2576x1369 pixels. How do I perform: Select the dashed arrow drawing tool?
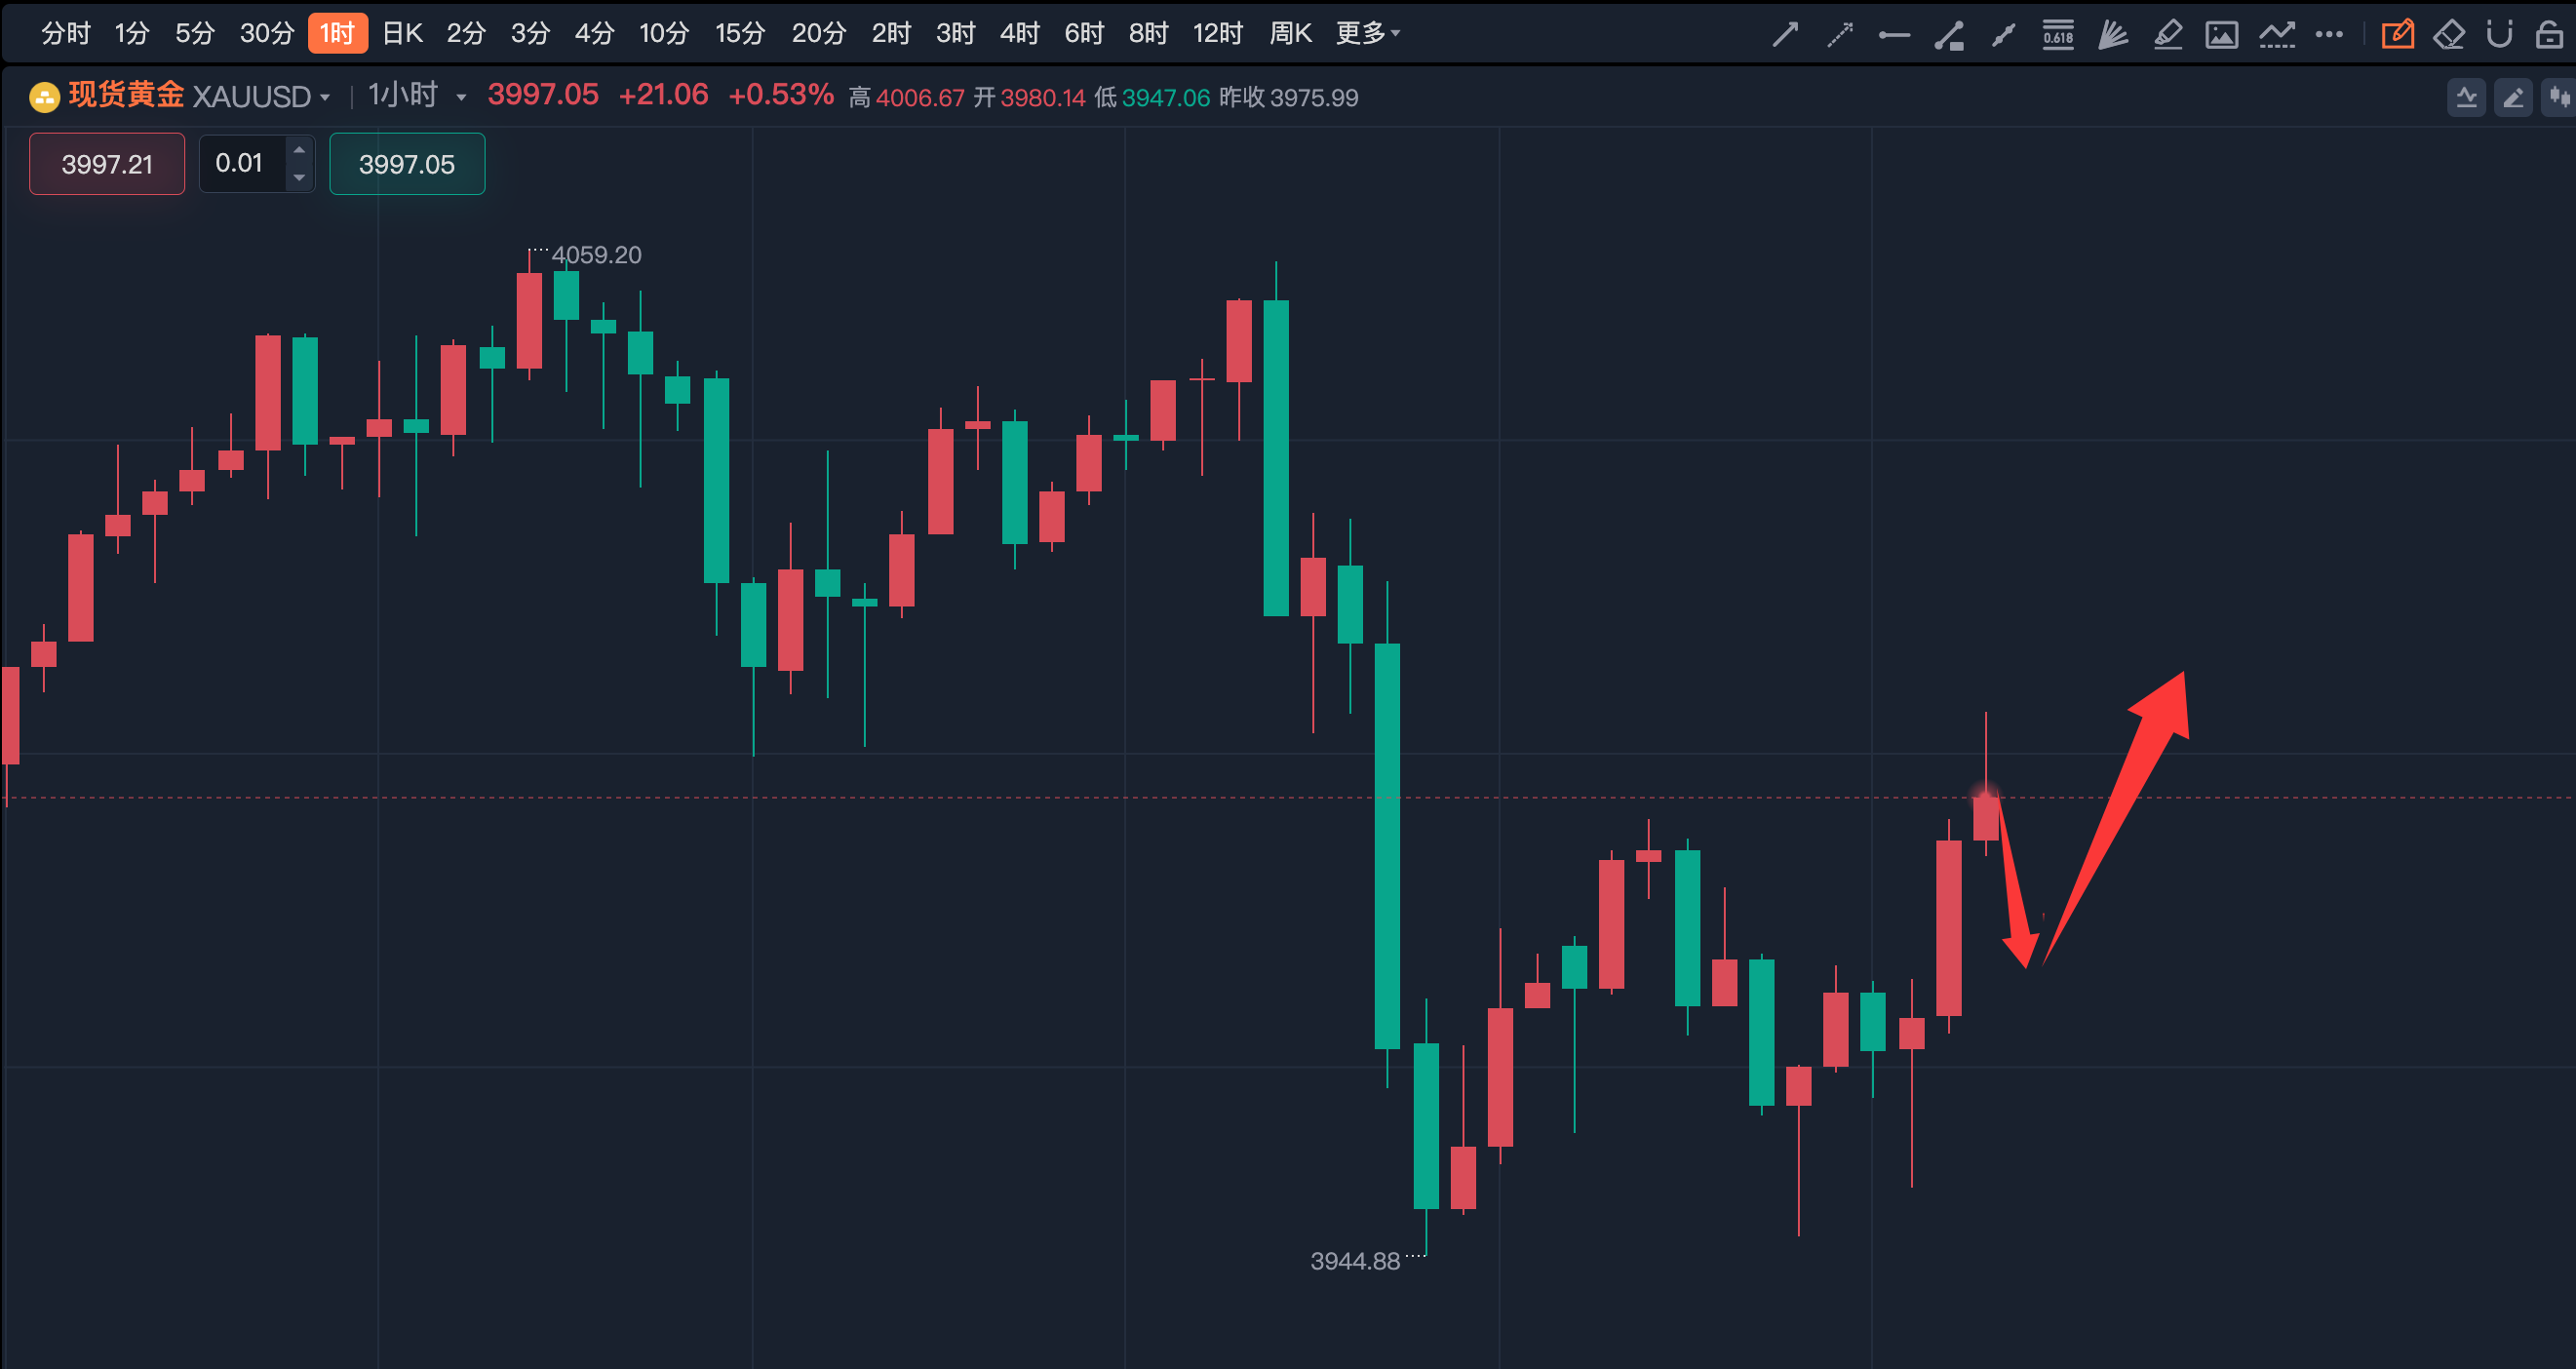1840,35
